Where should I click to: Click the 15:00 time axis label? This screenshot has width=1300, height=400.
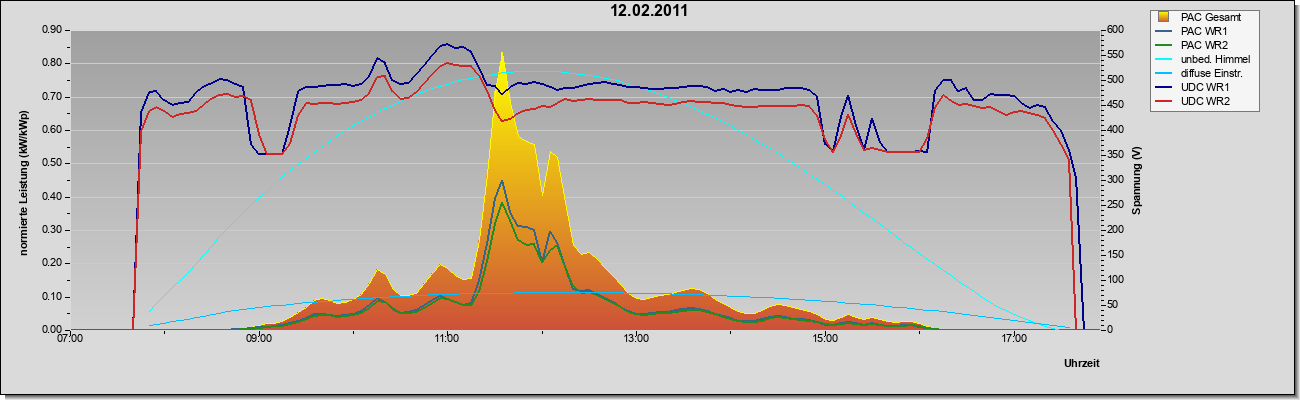[x=824, y=340]
